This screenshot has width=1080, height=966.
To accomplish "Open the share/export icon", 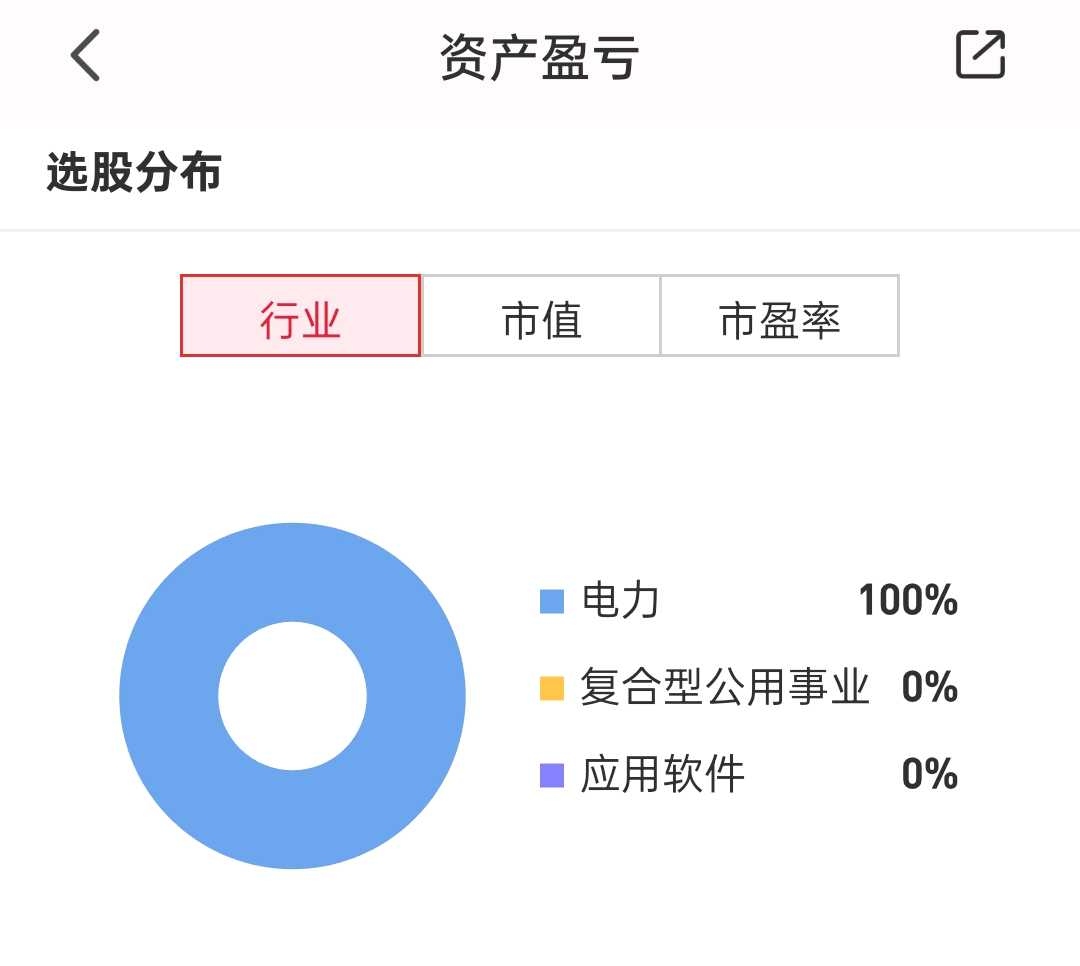I will tap(980, 54).
